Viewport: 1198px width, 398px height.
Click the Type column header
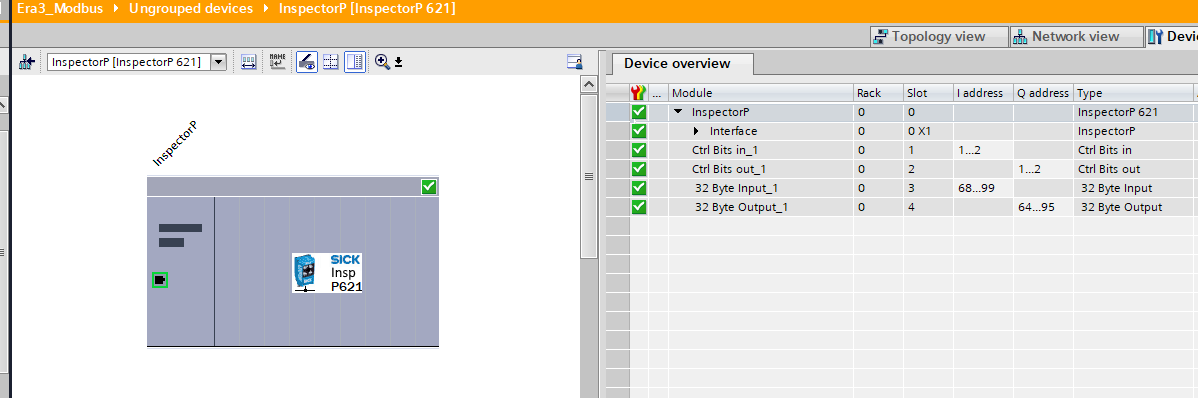[x=1133, y=93]
